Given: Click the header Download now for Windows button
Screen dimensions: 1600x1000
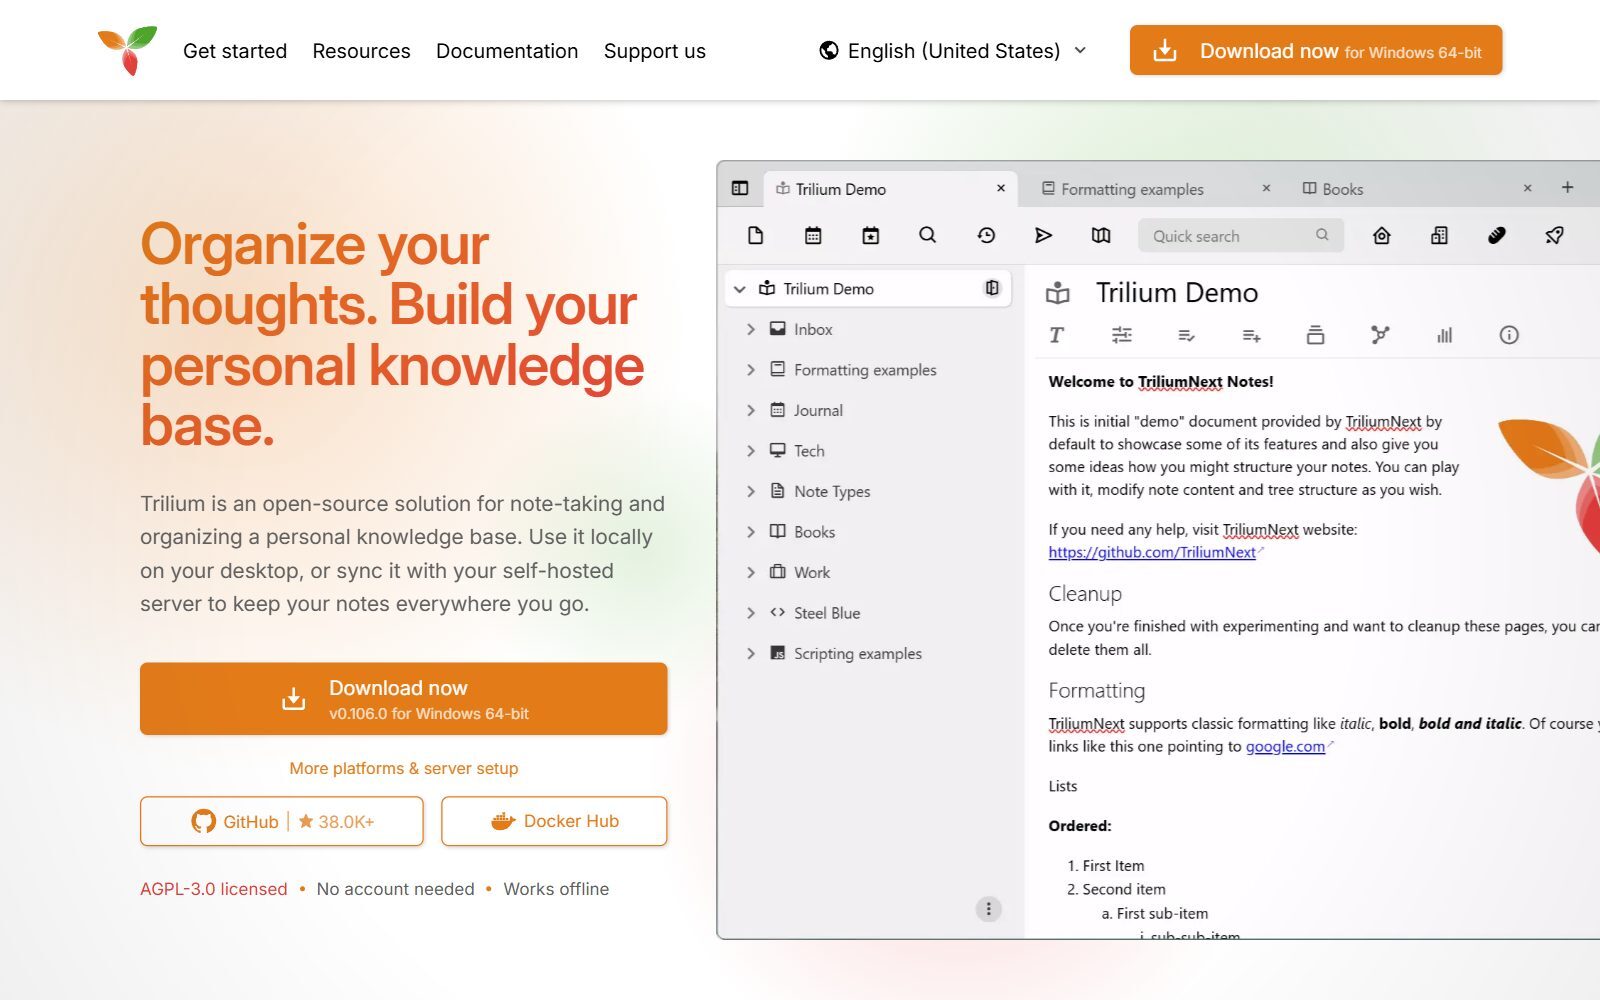Looking at the screenshot, I should click(x=1316, y=50).
